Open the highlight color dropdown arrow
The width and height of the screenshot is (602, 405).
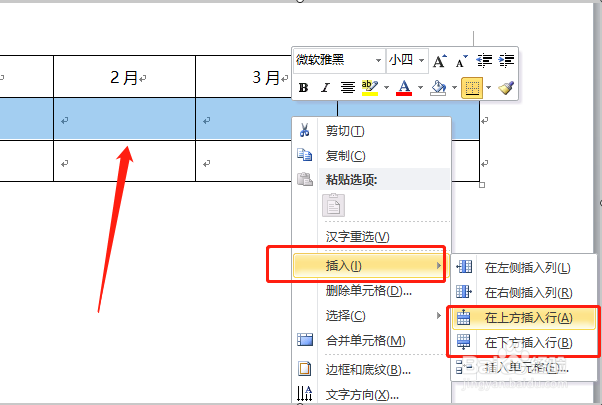point(386,88)
